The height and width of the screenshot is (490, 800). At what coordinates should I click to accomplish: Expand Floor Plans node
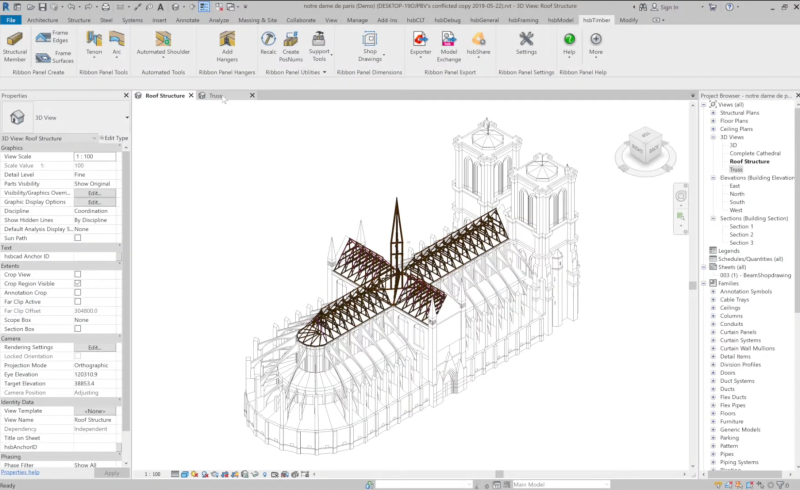(713, 121)
